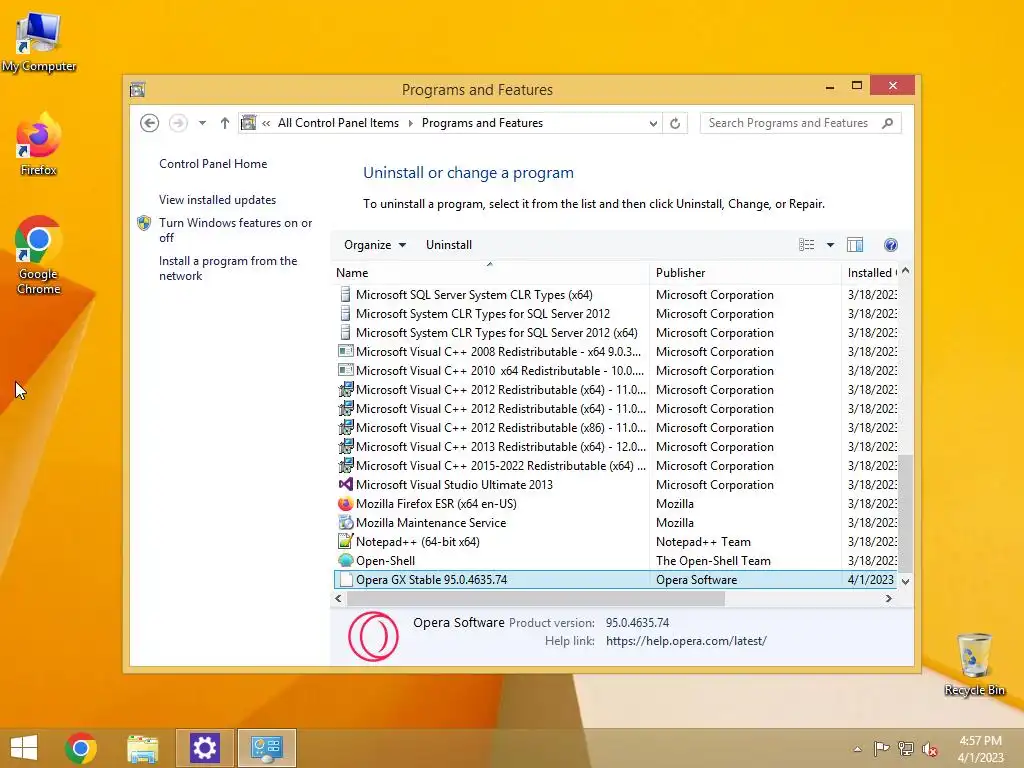The image size is (1024, 768).
Task: Open the Firefox desktop shortcut
Action: click(39, 145)
